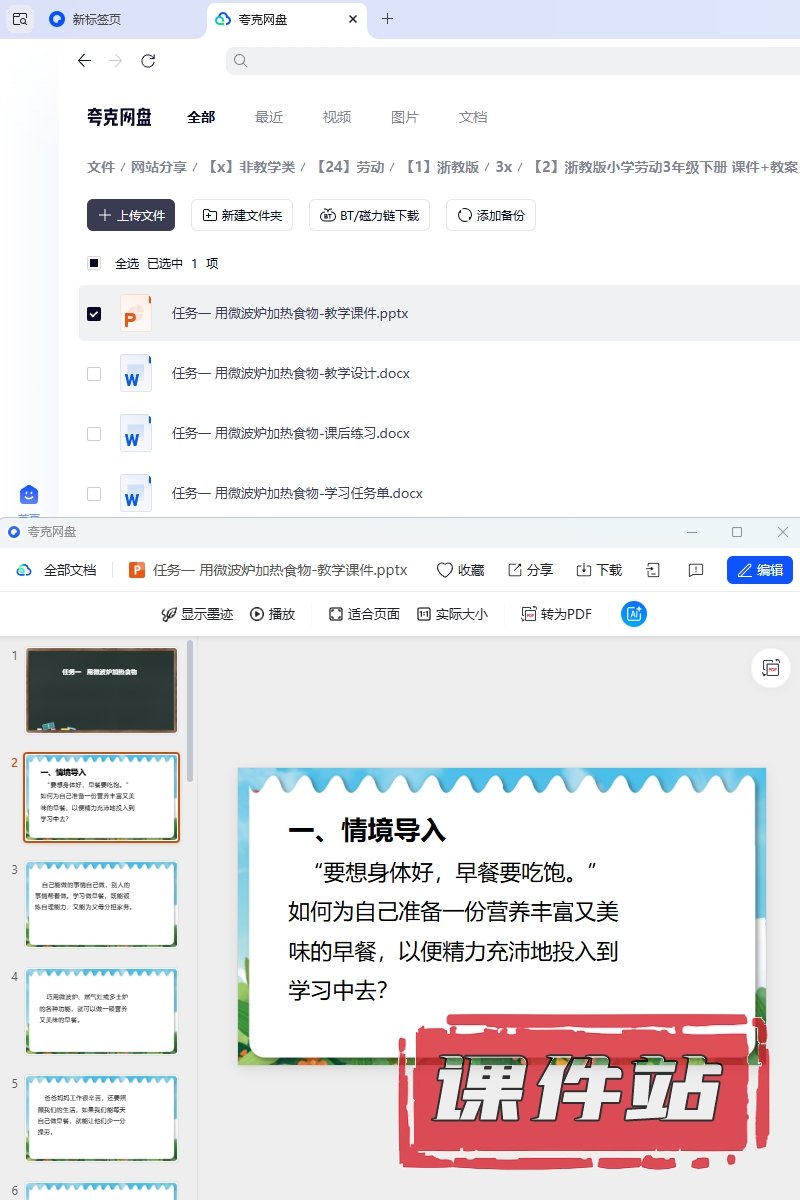The width and height of the screenshot is (800, 1200).
Task: Click the 上传文件 upload button
Action: point(131,215)
